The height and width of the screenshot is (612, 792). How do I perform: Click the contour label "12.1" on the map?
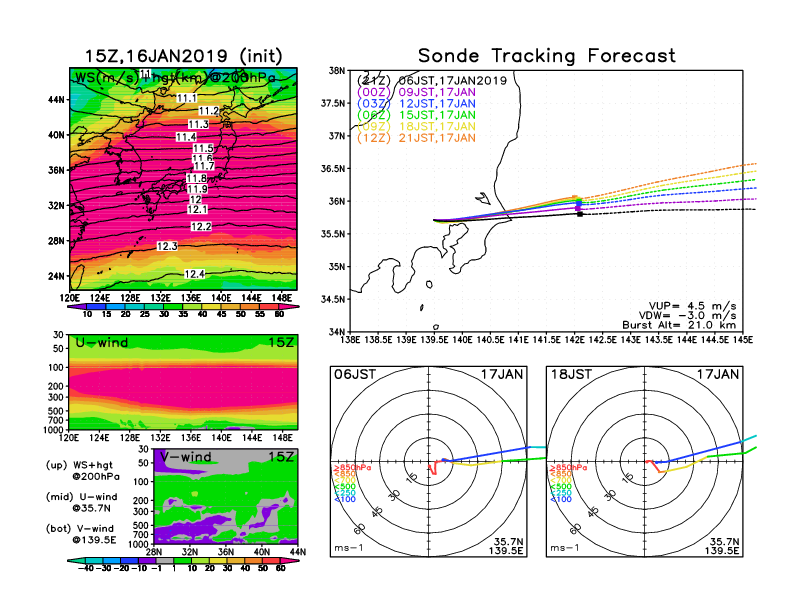pos(197,210)
